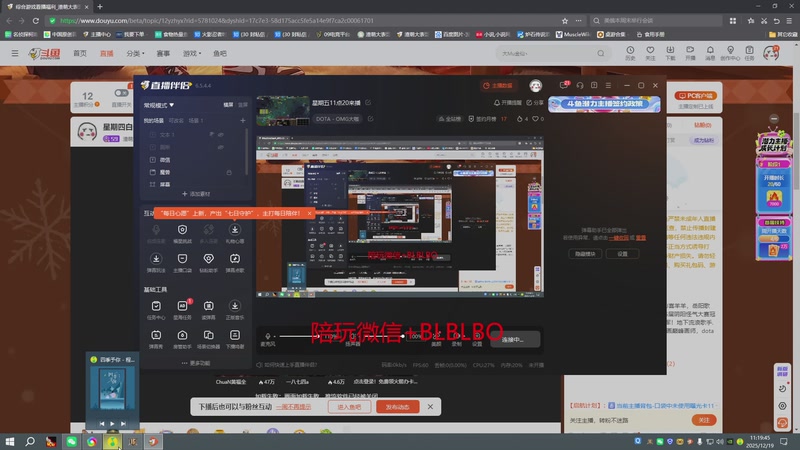Viewport: 800px width, 450px height.
Task: Expand the 常规模式 mode dropdown
Action: pyautogui.click(x=159, y=105)
